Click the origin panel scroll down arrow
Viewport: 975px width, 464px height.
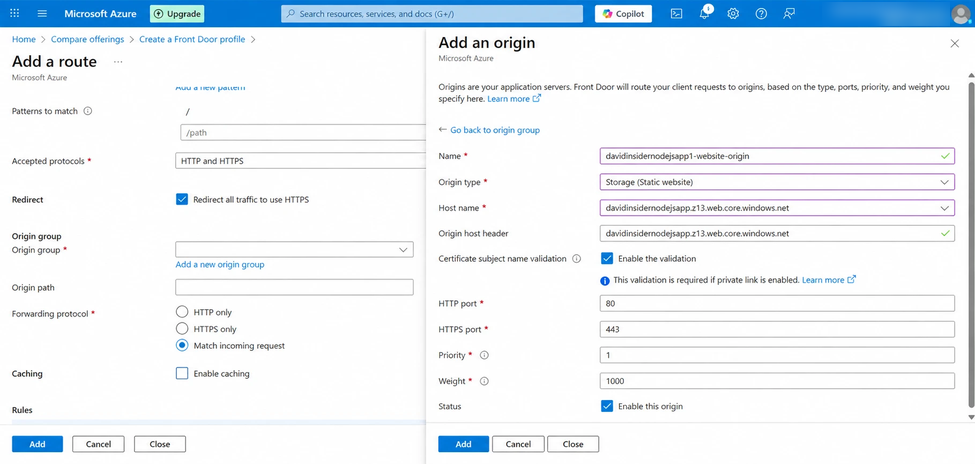coord(971,416)
